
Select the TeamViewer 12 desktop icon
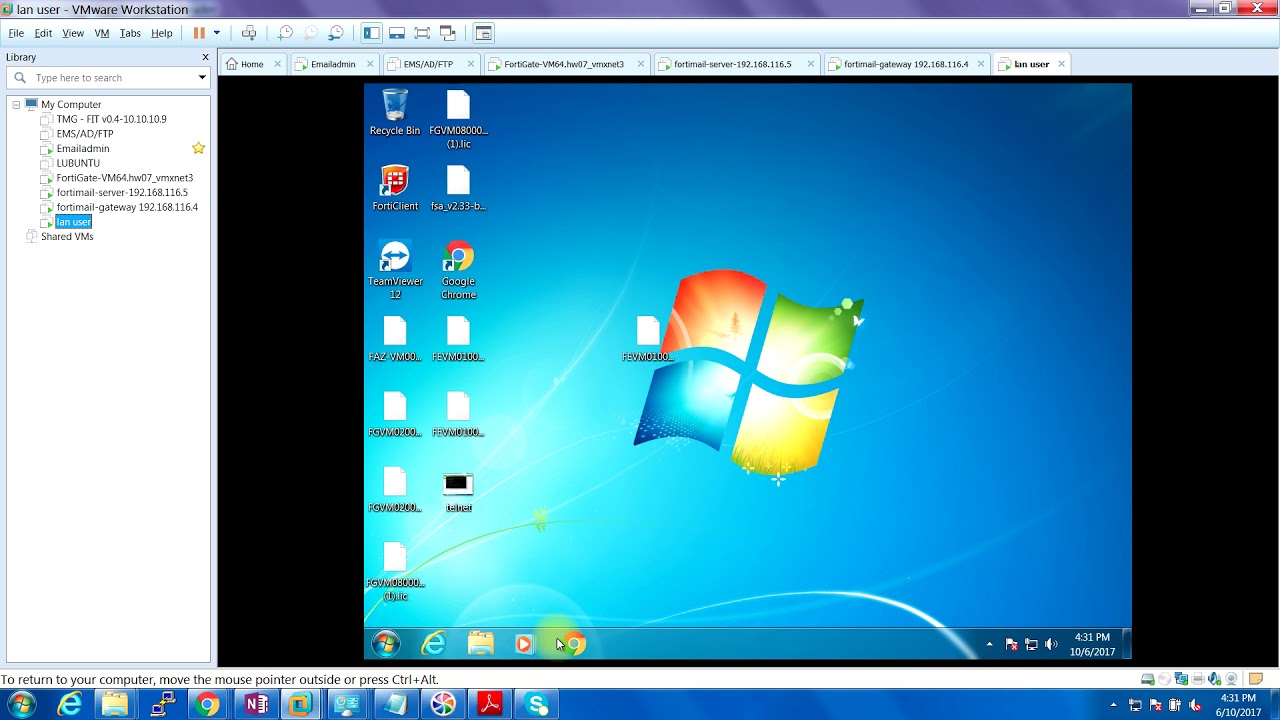(x=395, y=270)
